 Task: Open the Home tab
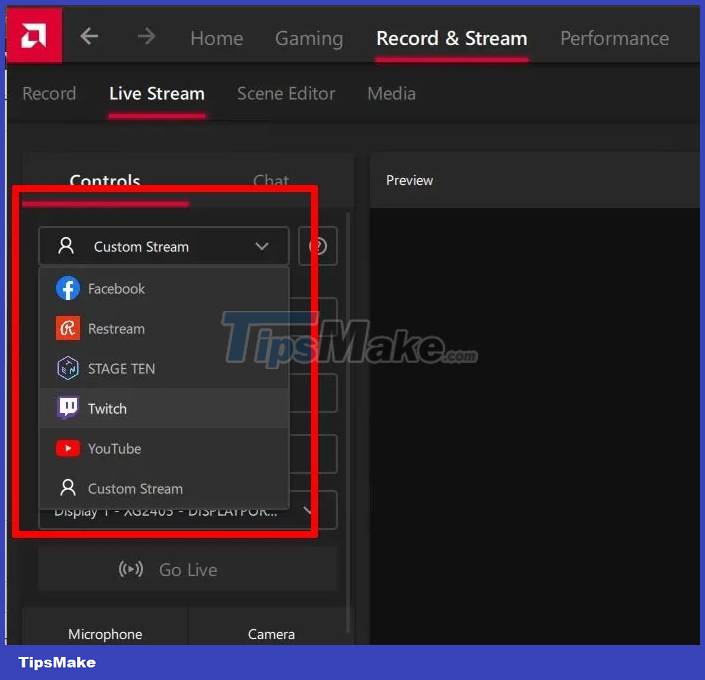217,38
